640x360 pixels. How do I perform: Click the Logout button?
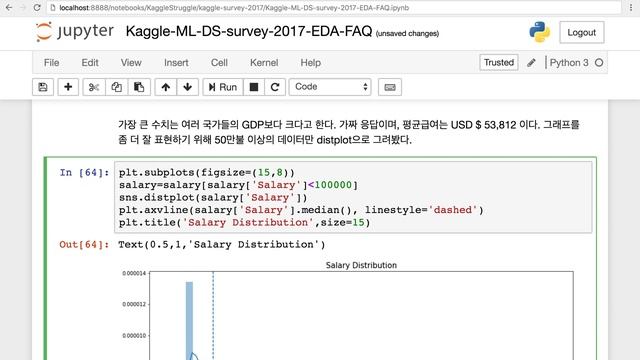pyautogui.click(x=582, y=32)
